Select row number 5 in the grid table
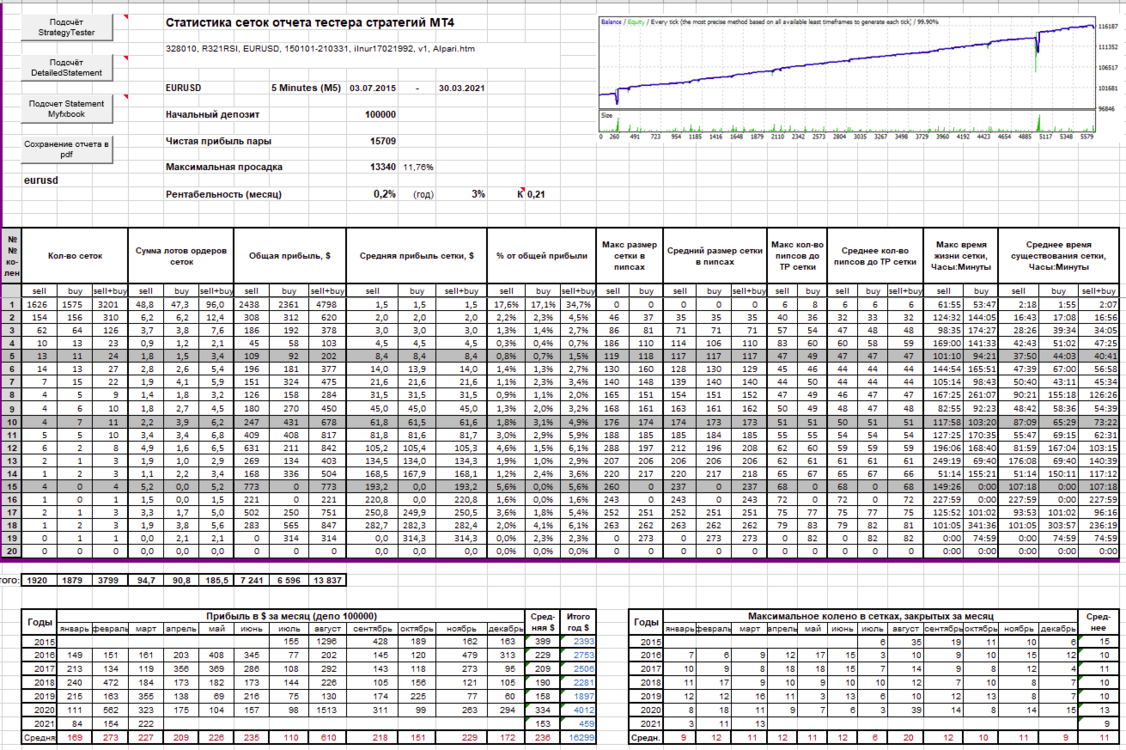Viewport: 1126px width, 750px height. click(11, 356)
